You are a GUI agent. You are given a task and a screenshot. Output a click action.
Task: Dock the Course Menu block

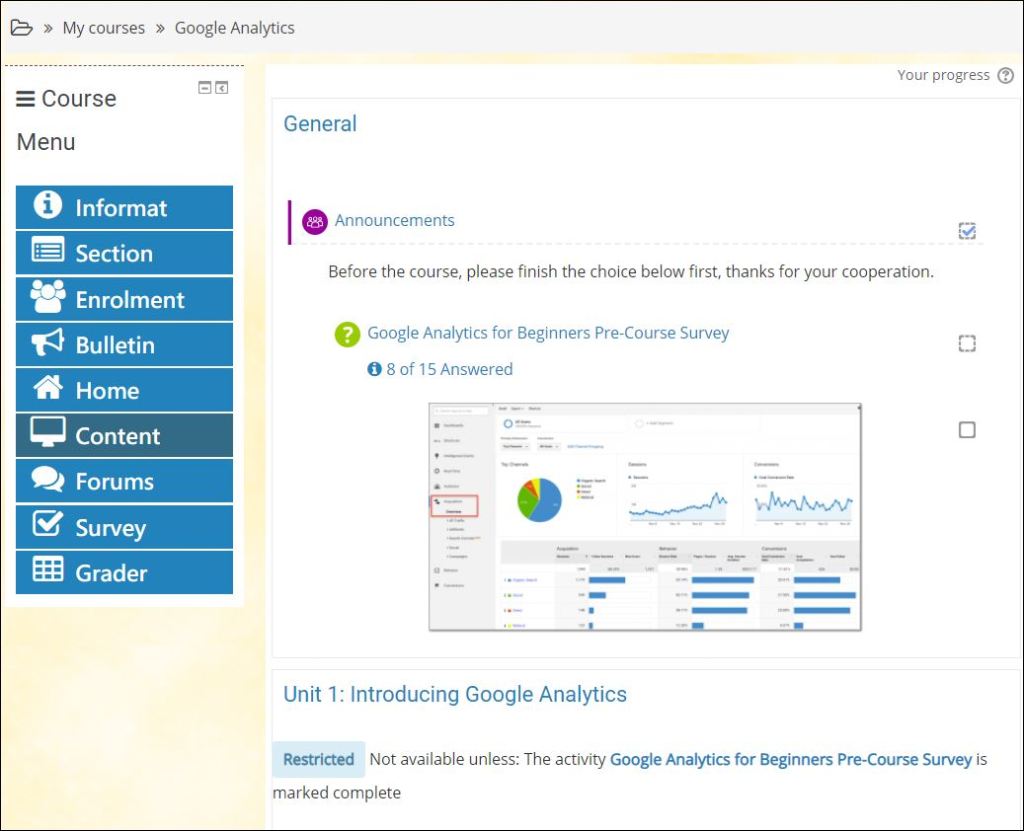(x=221, y=88)
